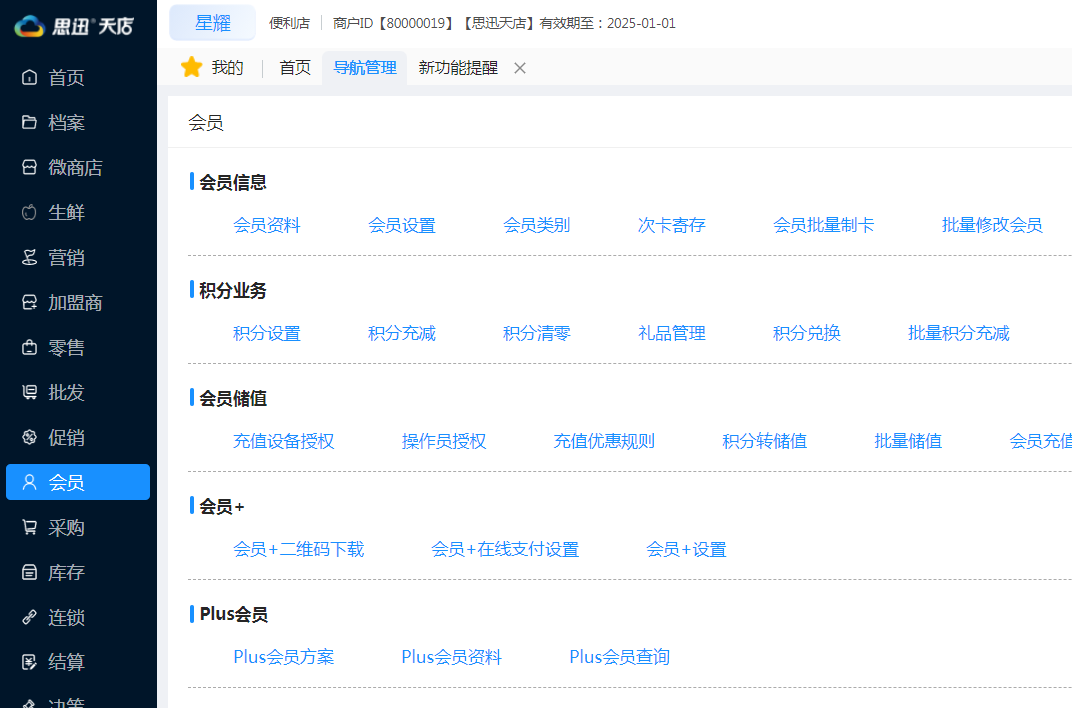Select the 星耀 tab at the top
The height and width of the screenshot is (708, 1072).
212,22
